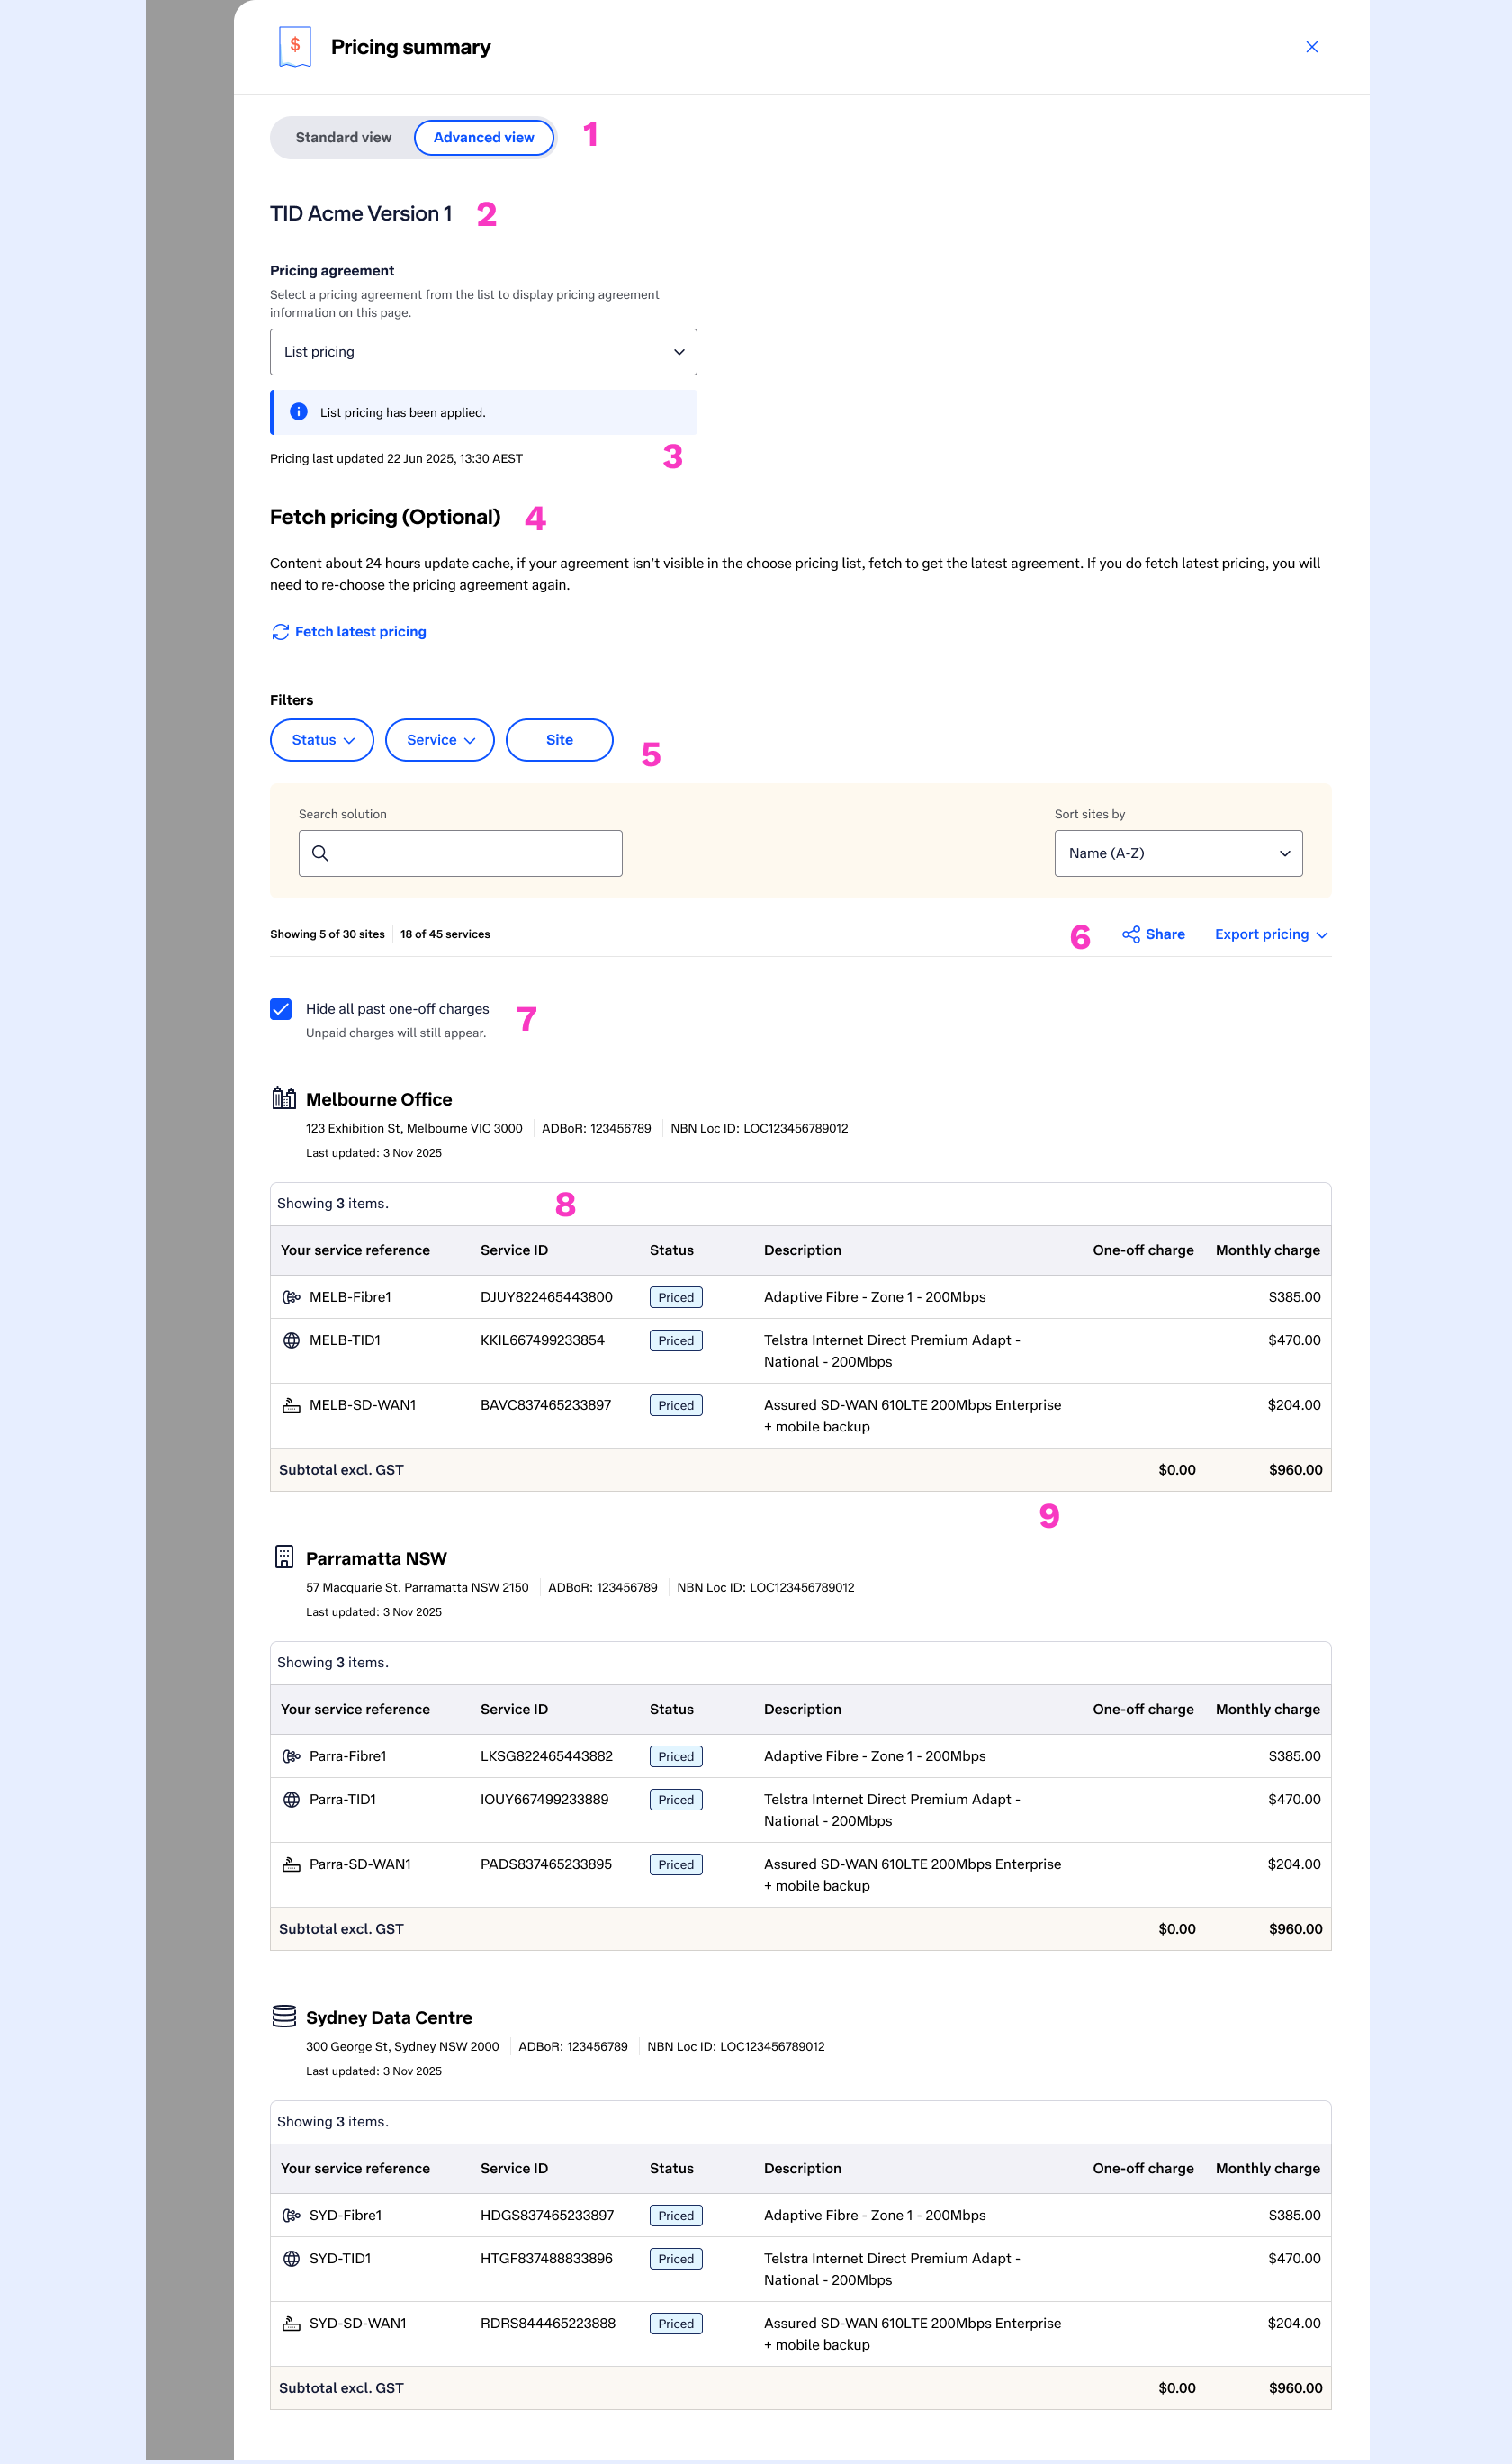This screenshot has height=2464, width=1512.
Task: Click service ID PADS837465233895
Action: [x=546, y=1864]
